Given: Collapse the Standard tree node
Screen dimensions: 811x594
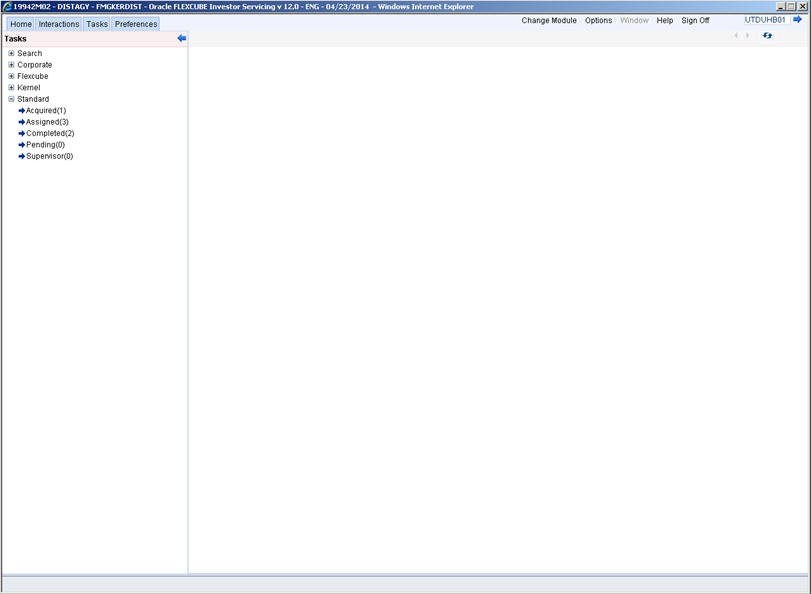Looking at the screenshot, I should (11, 99).
